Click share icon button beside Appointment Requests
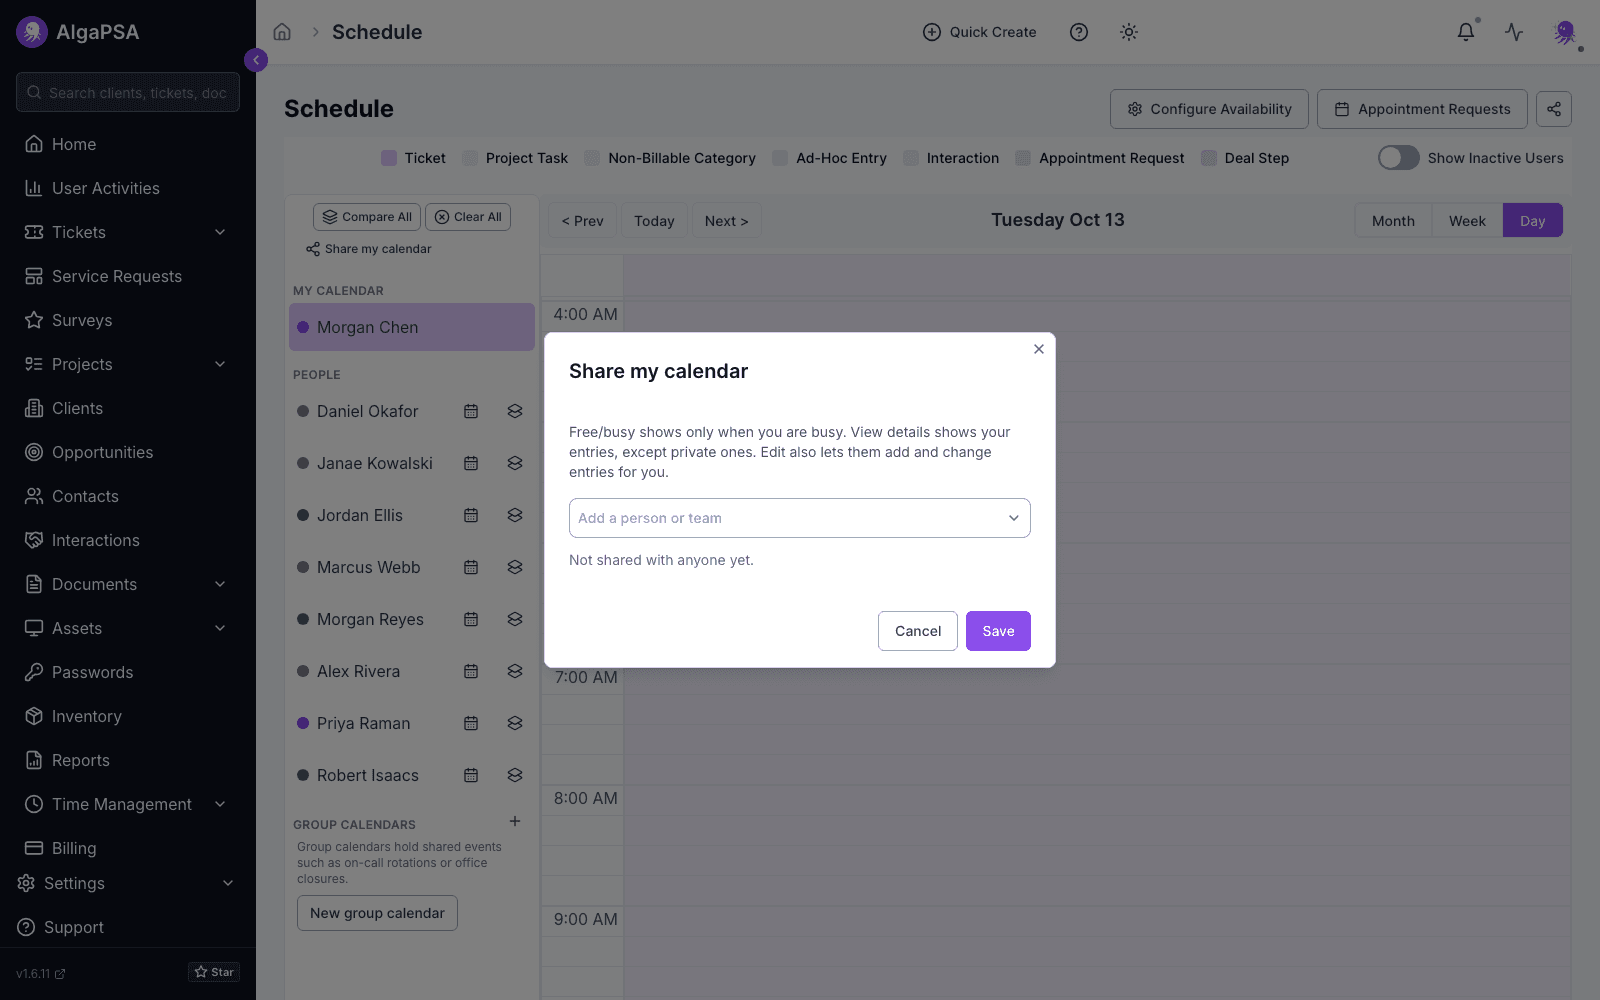This screenshot has height=1000, width=1600. [x=1554, y=109]
